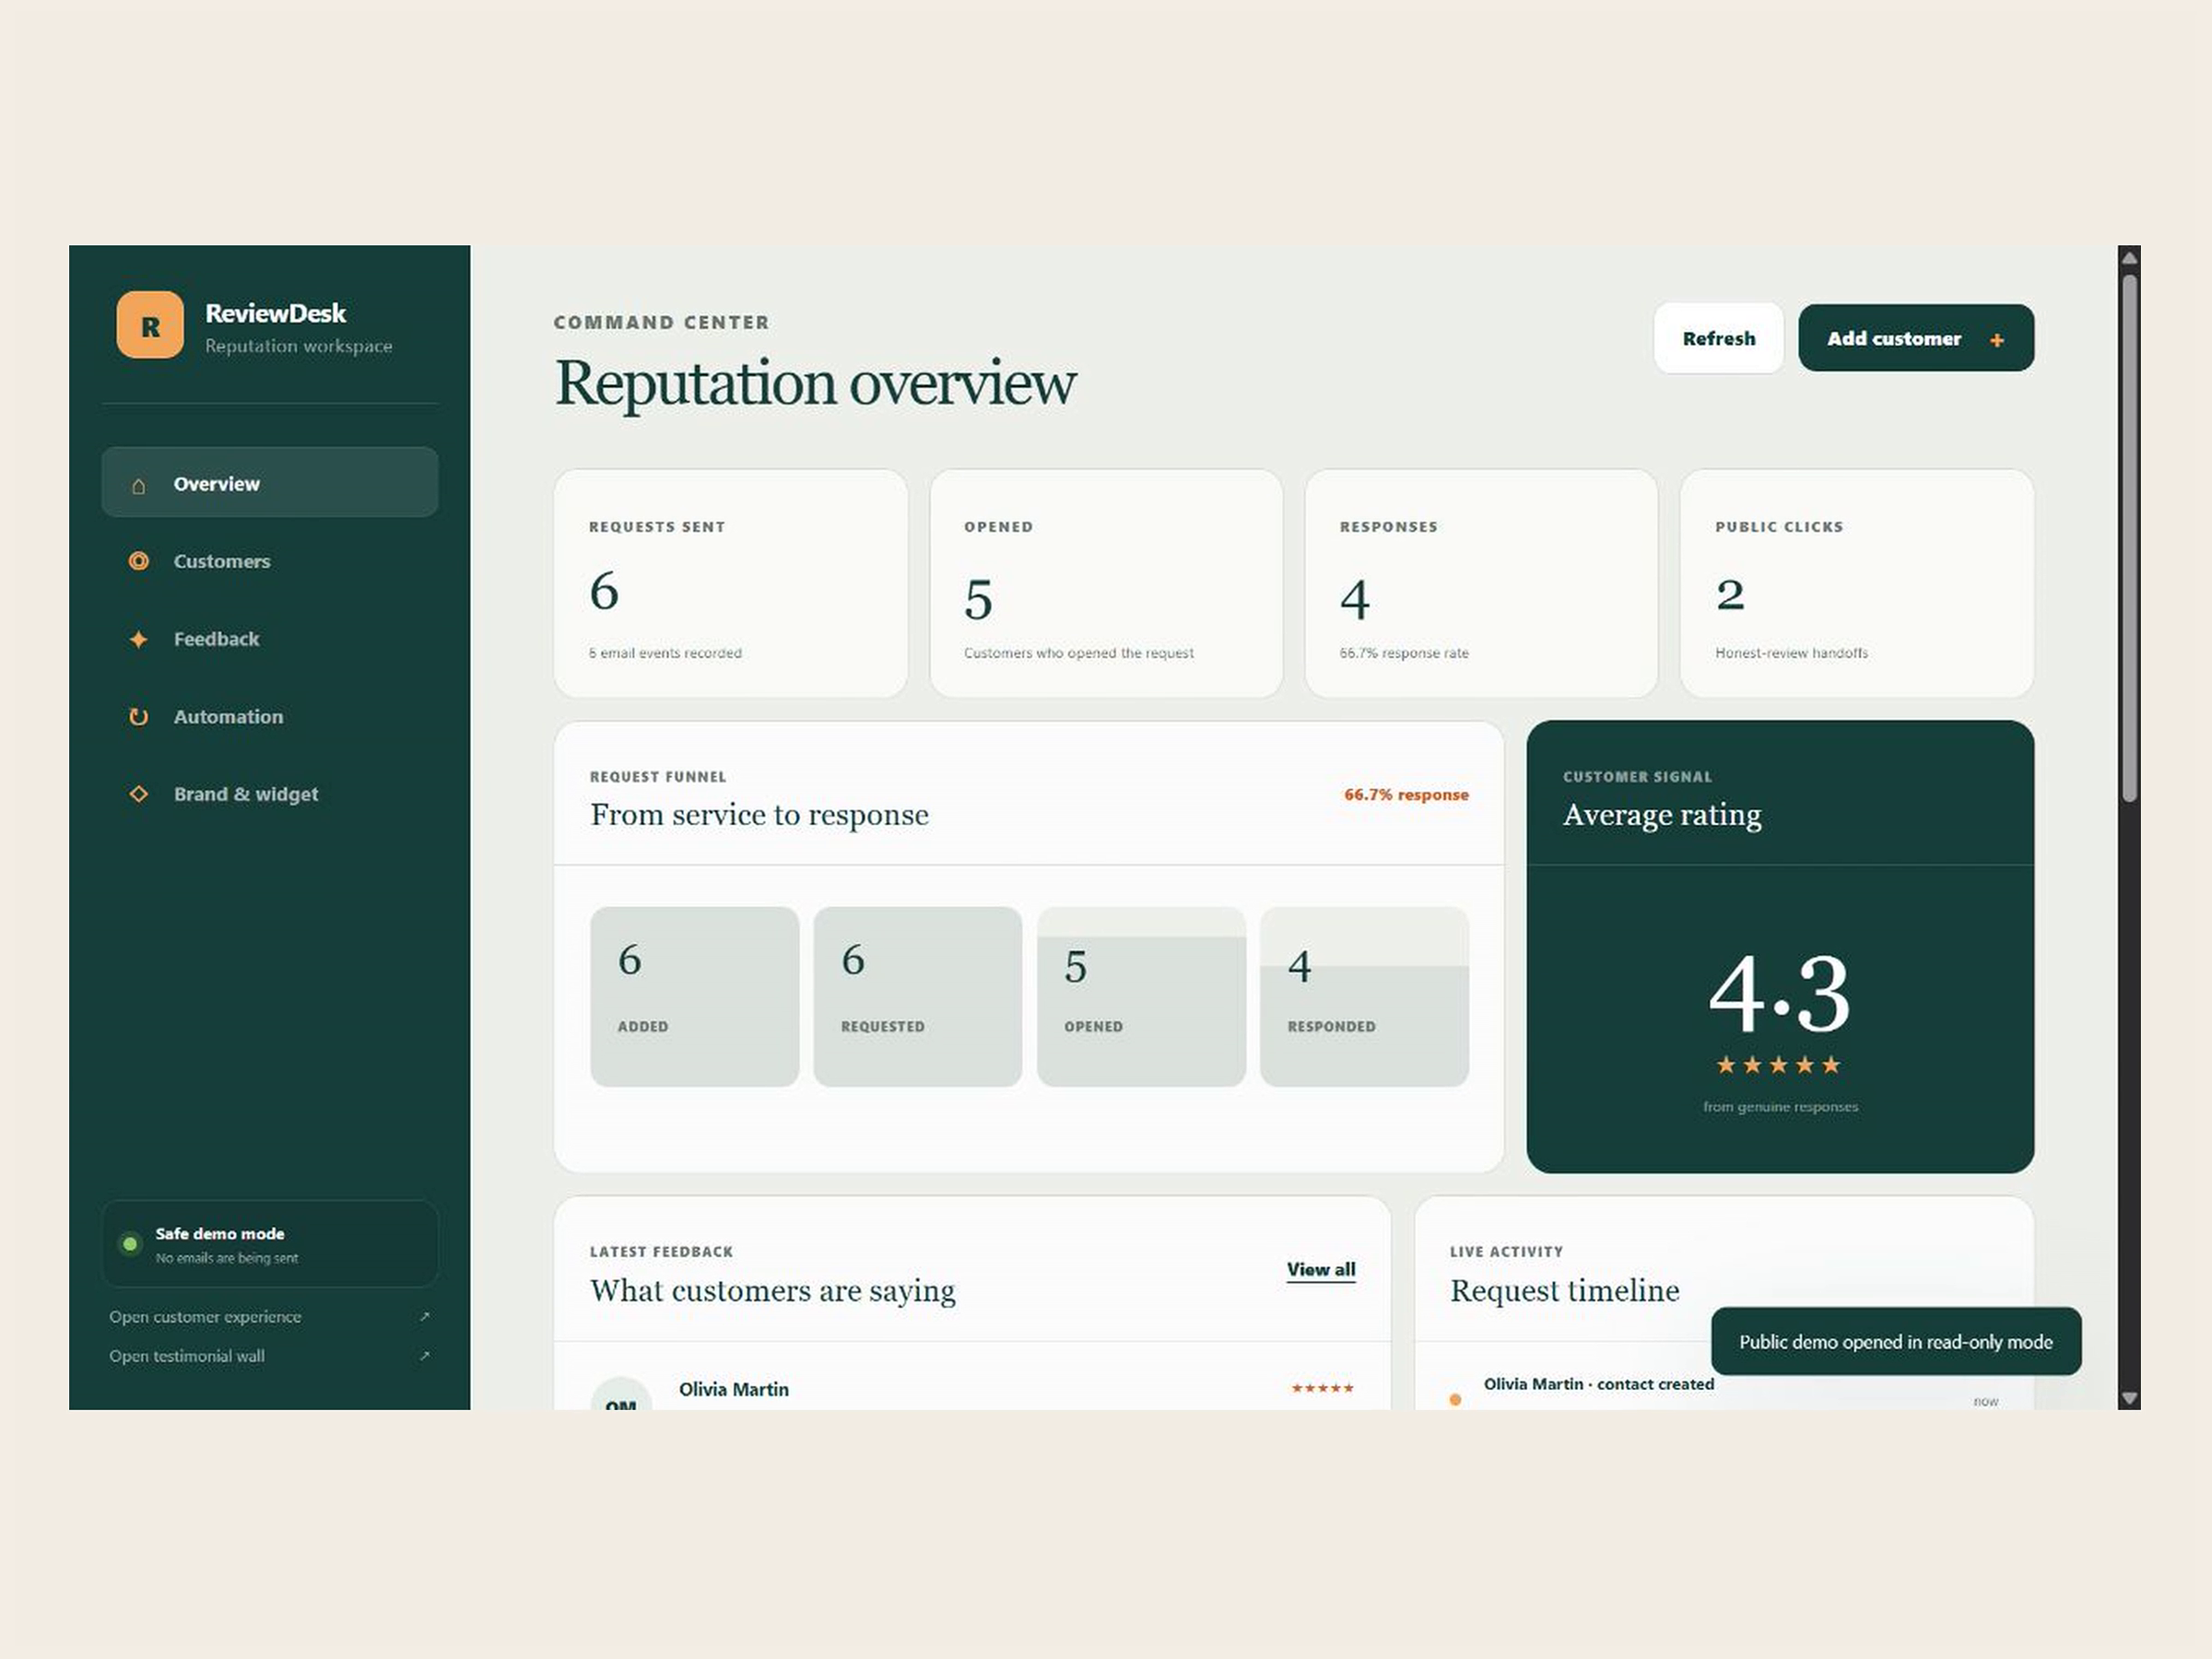Screen dimensions: 2212x1659
Task: Open View all latest feedback link
Action: click(1321, 1269)
